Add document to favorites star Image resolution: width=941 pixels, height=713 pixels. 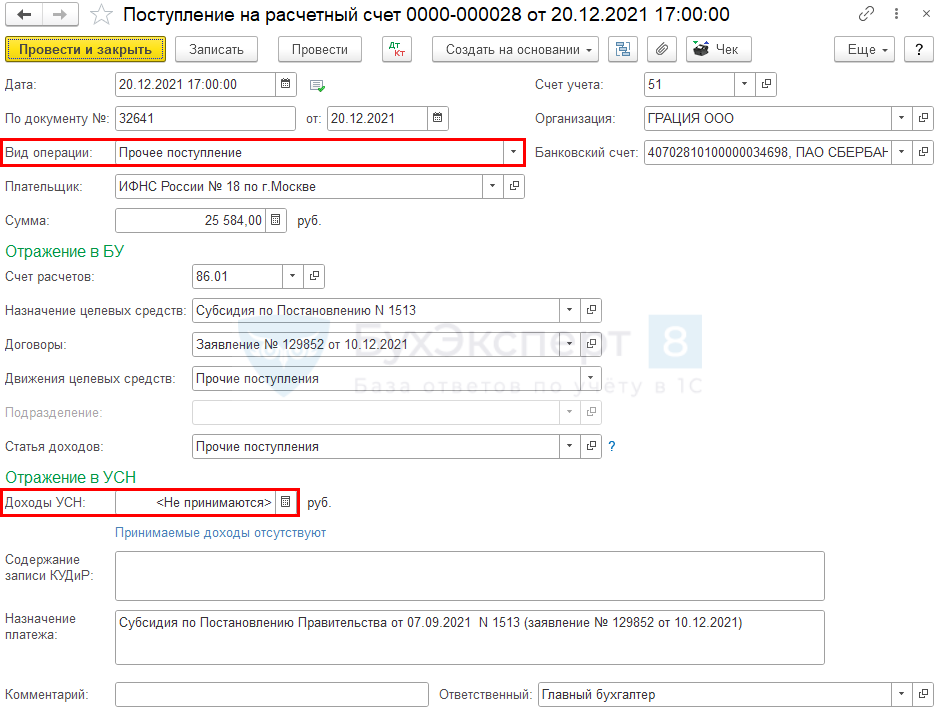(x=101, y=15)
